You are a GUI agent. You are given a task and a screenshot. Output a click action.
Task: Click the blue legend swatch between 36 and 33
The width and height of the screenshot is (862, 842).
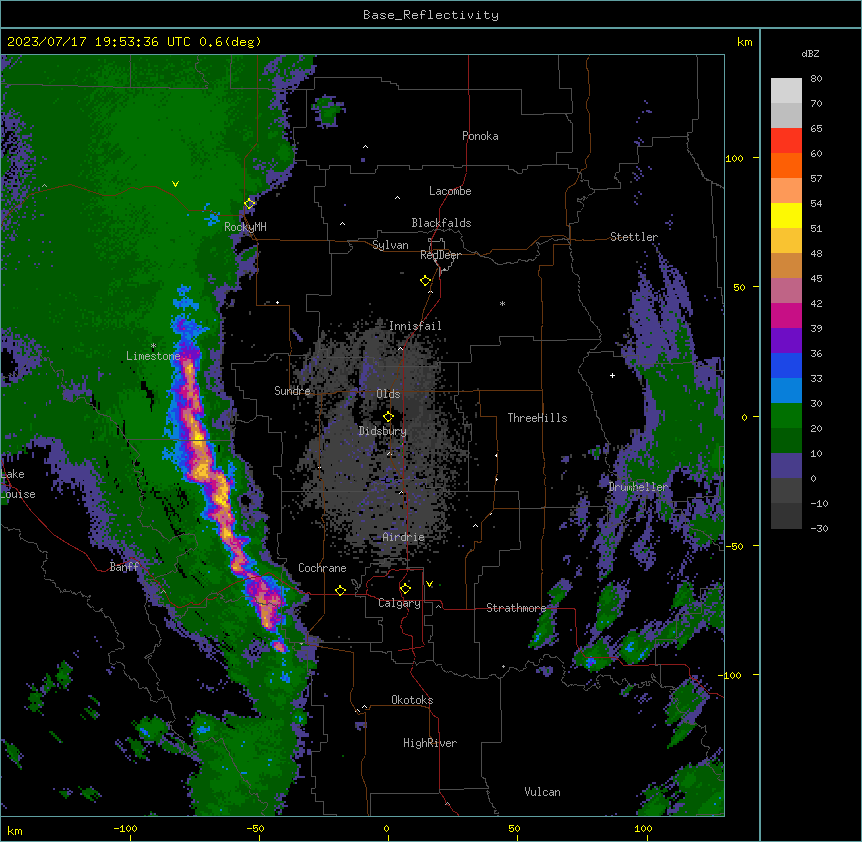pyautogui.click(x=786, y=366)
